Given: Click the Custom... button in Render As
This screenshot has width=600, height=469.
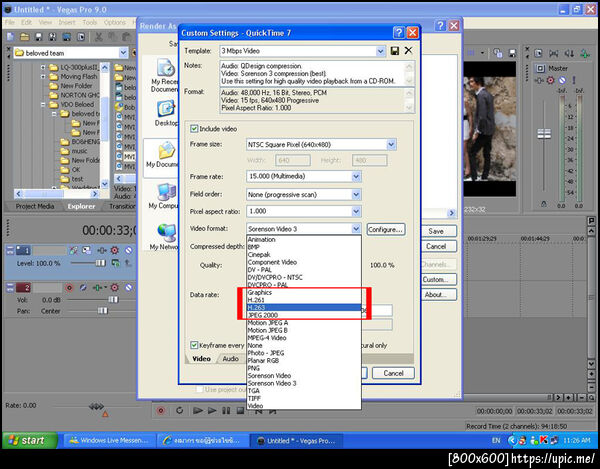Looking at the screenshot, I should pos(439,279).
